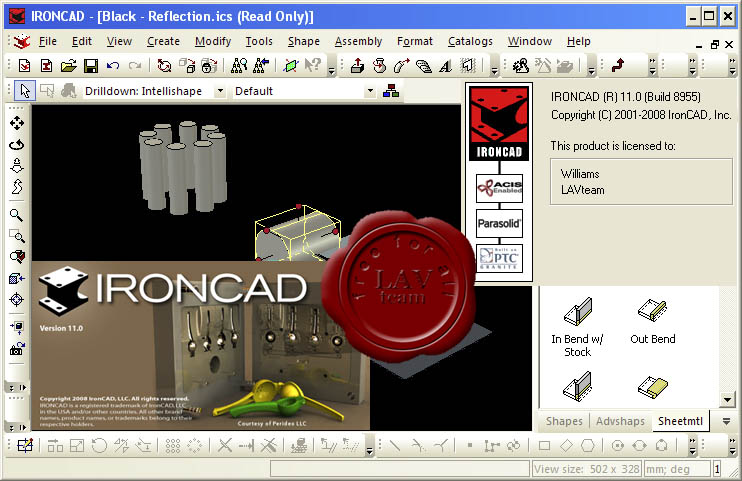
Task: Click the Extrude shape icon
Action: [x=357, y=65]
